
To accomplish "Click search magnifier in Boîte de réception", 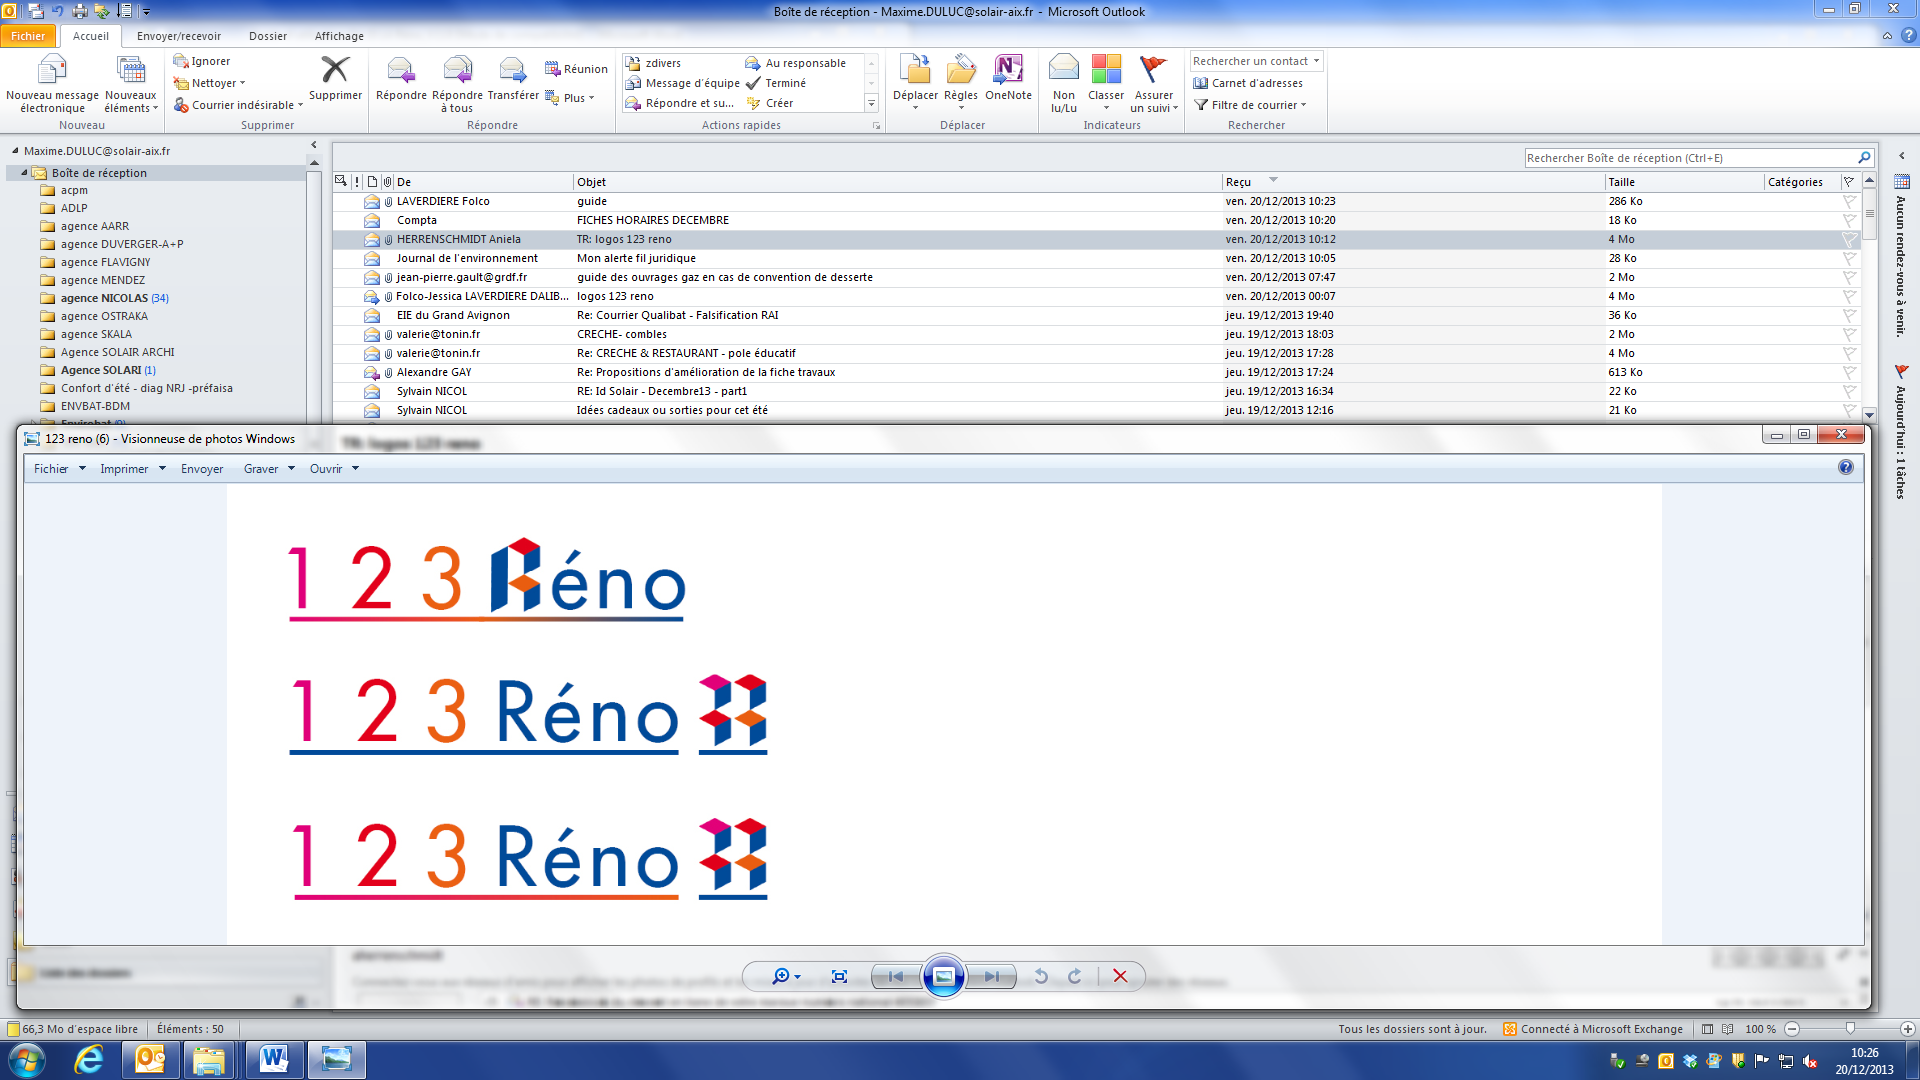I will pyautogui.click(x=1864, y=158).
